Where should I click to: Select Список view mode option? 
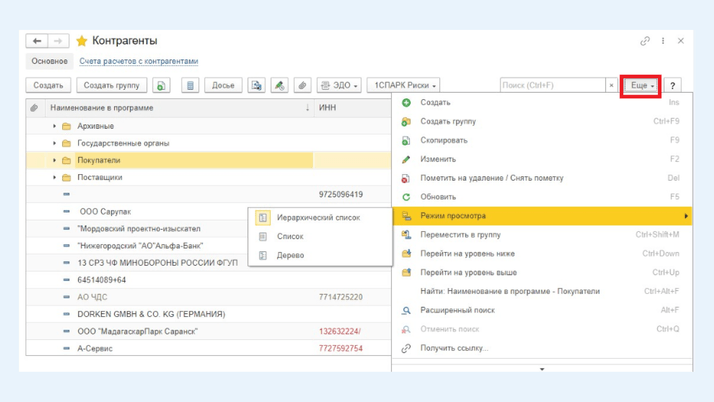point(289,236)
